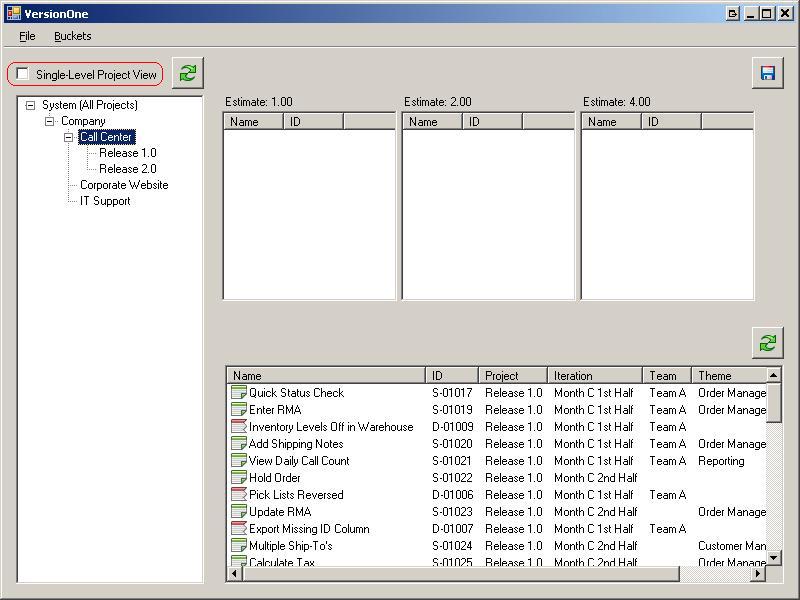The height and width of the screenshot is (600, 800).
Task: Open the File menu
Action: [27, 36]
